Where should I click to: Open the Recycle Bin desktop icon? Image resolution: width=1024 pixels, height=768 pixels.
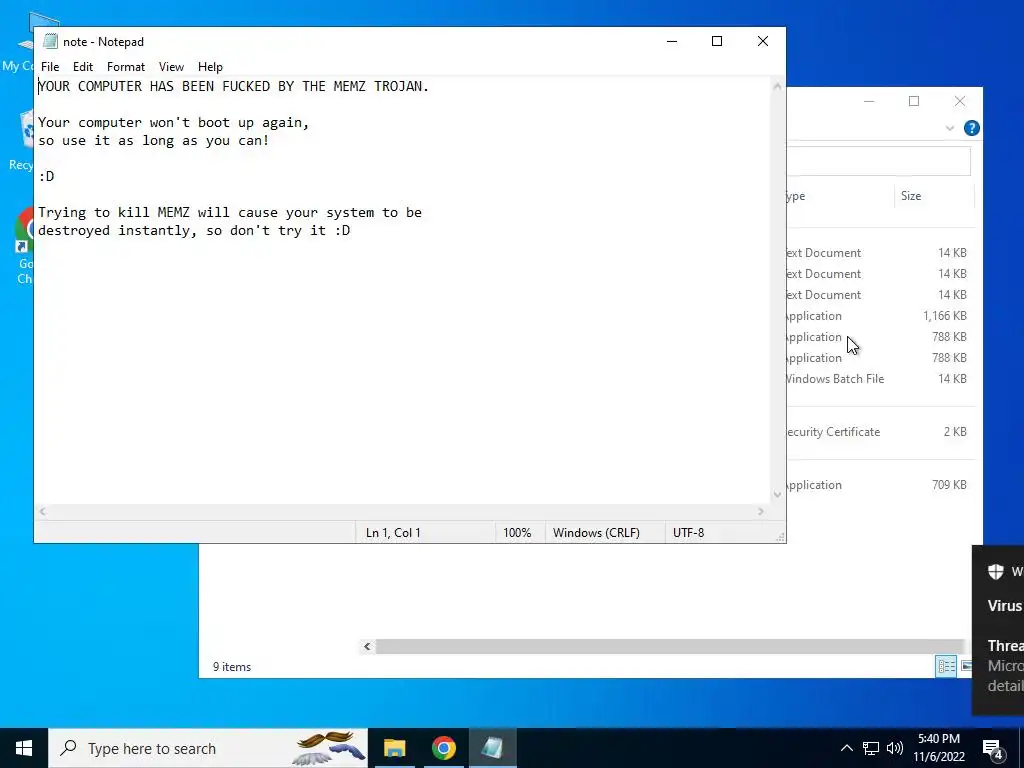tap(23, 140)
